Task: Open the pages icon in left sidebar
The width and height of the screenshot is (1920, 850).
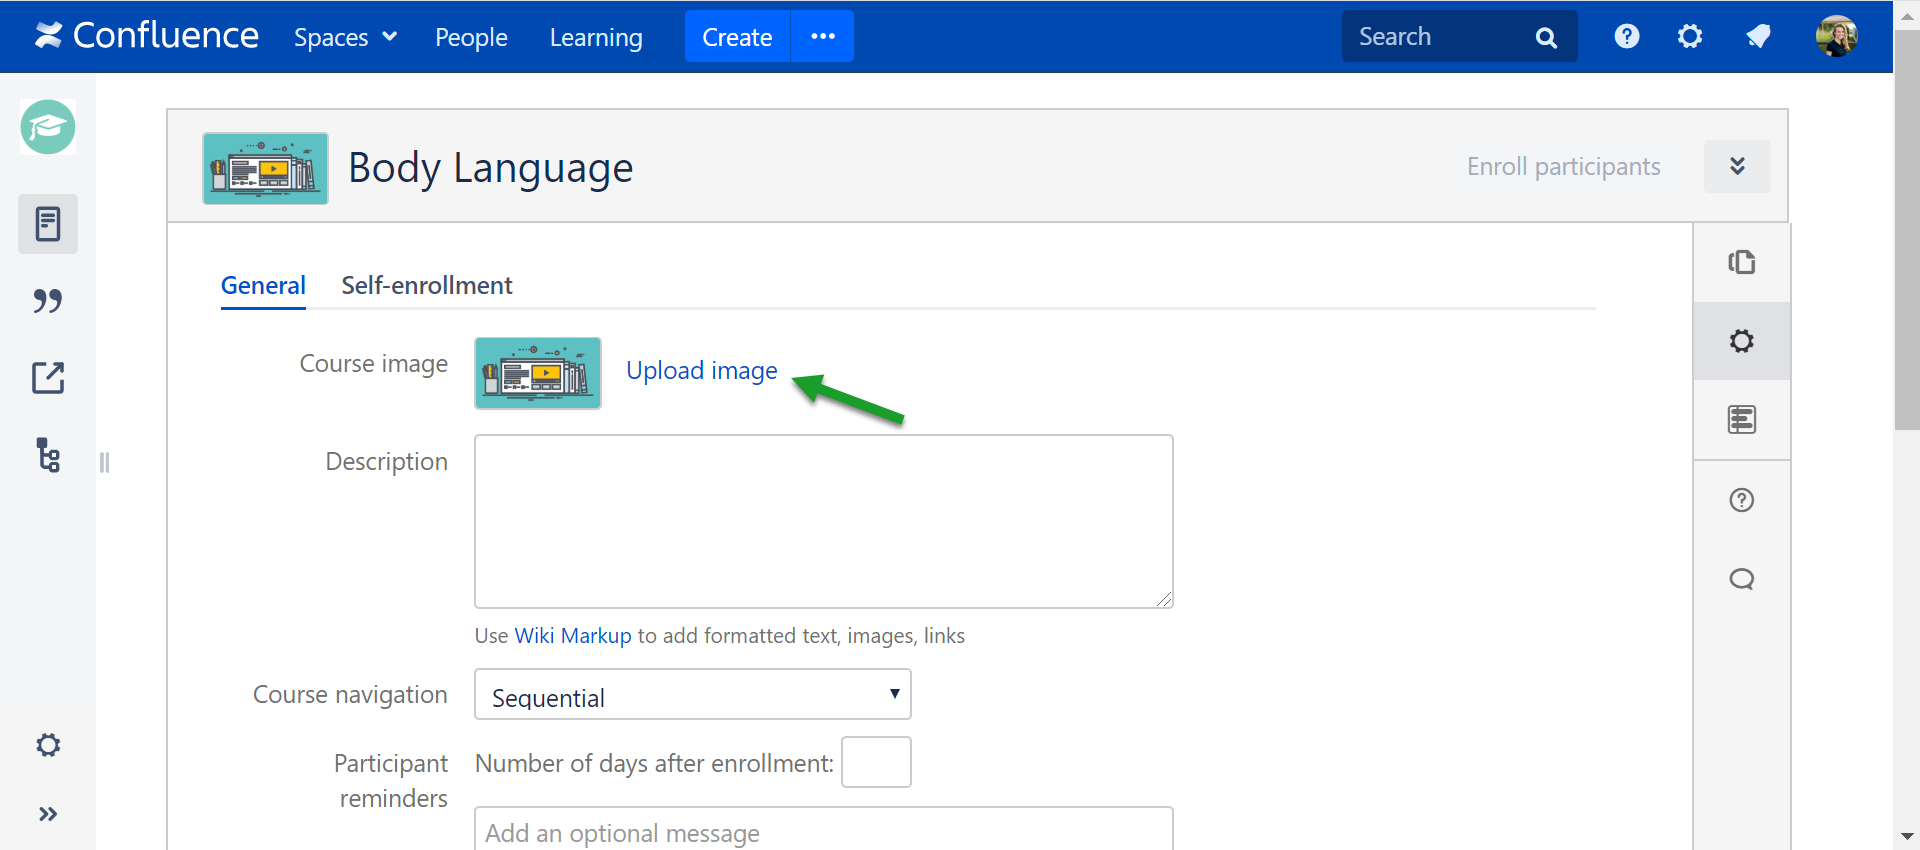Action: click(x=48, y=224)
